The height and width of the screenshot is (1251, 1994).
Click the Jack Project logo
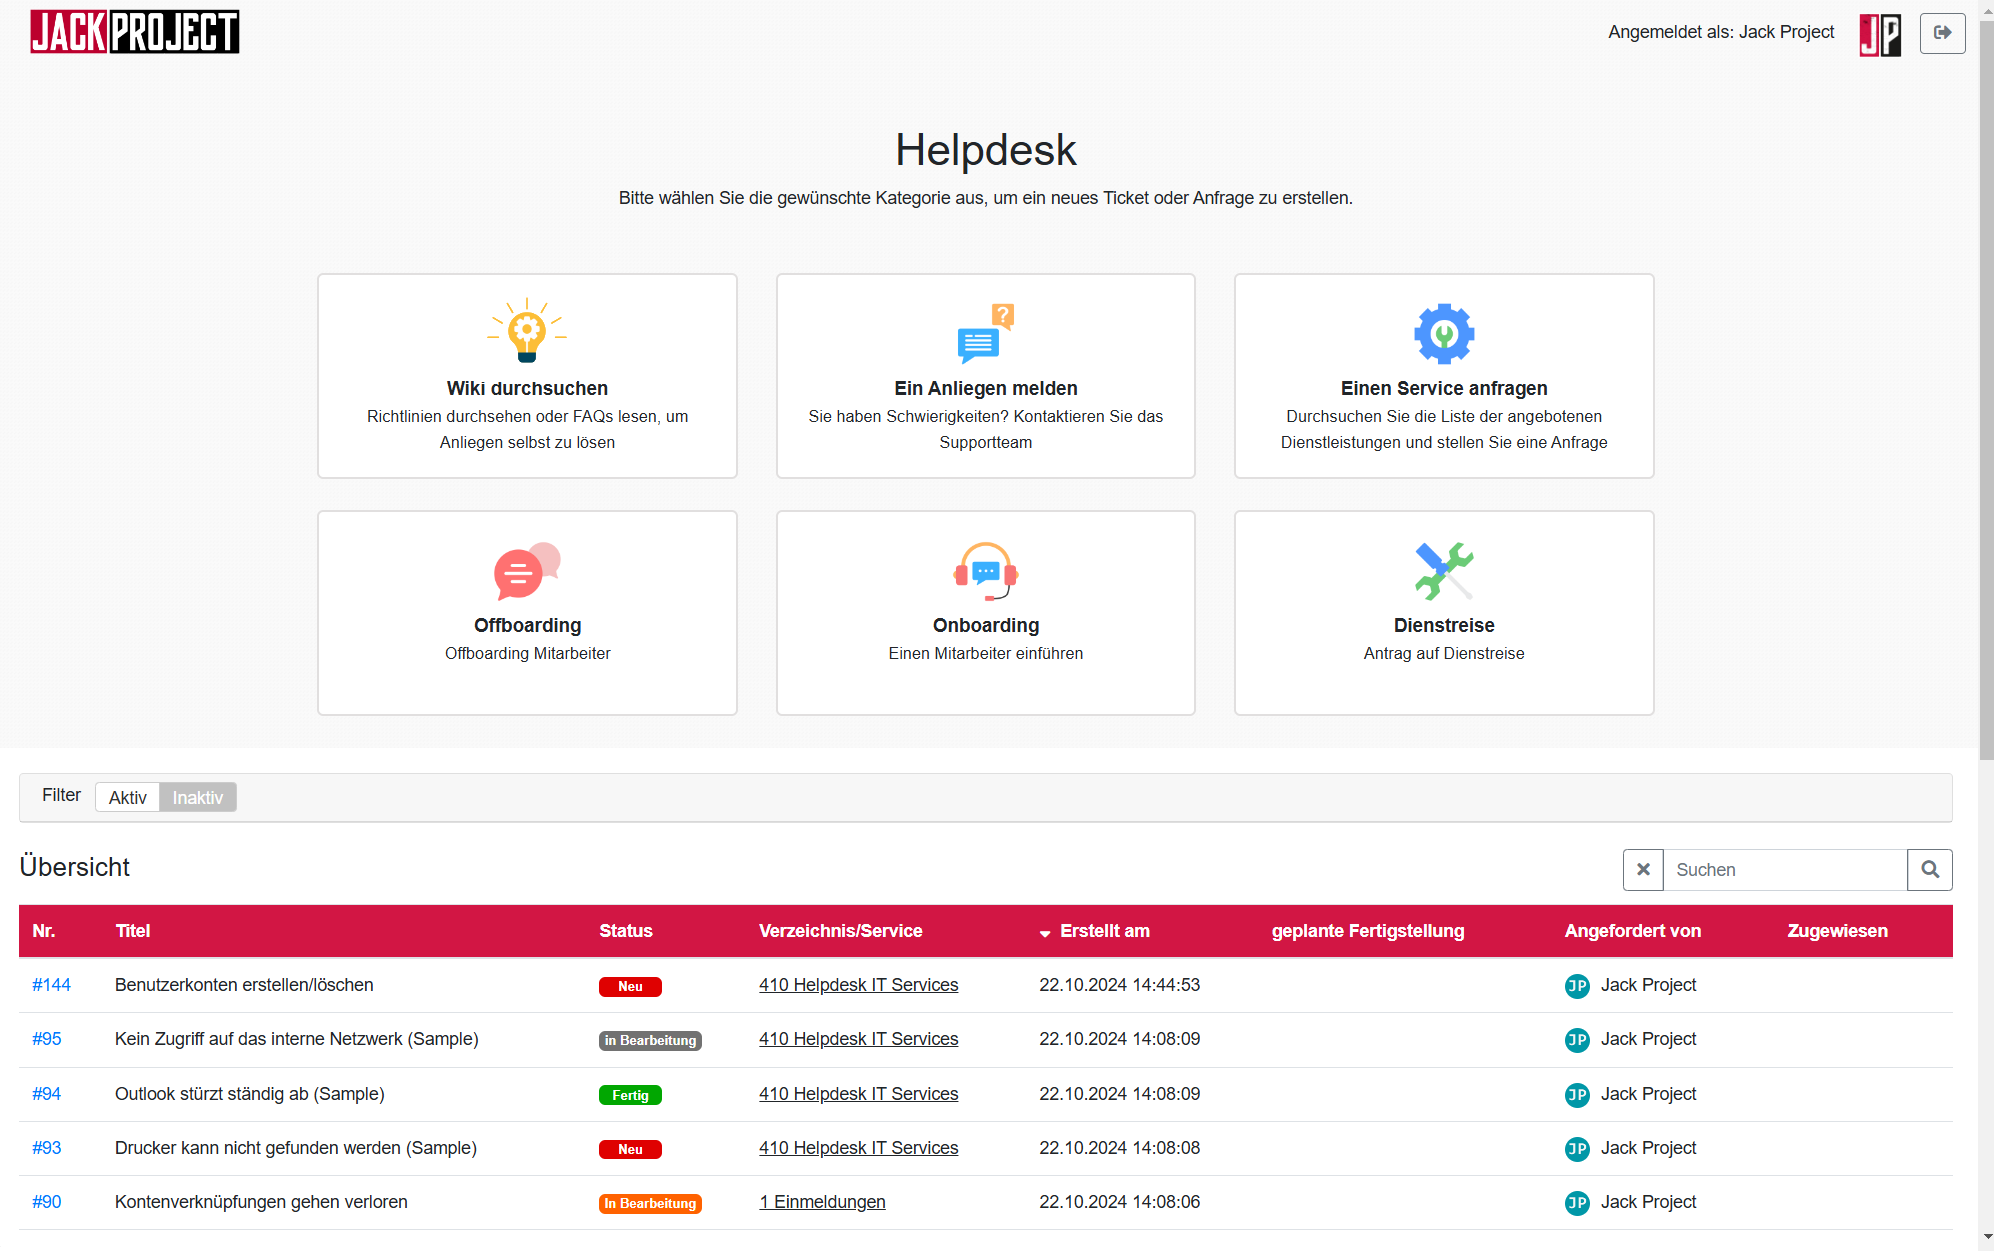[x=135, y=32]
